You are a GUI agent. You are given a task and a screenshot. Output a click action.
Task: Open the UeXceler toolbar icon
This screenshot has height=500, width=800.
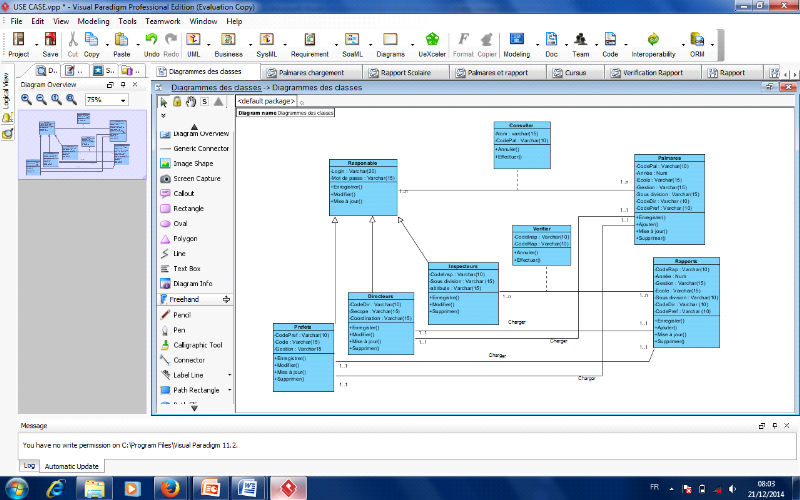[x=431, y=41]
